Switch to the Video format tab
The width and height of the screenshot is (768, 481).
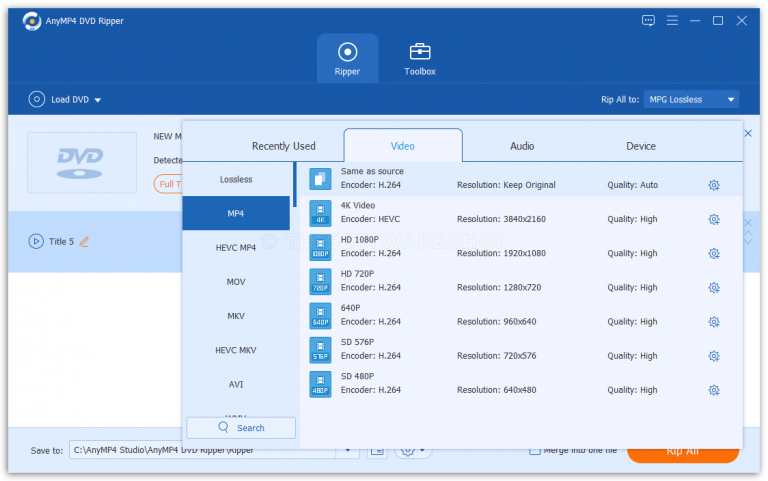pos(403,146)
